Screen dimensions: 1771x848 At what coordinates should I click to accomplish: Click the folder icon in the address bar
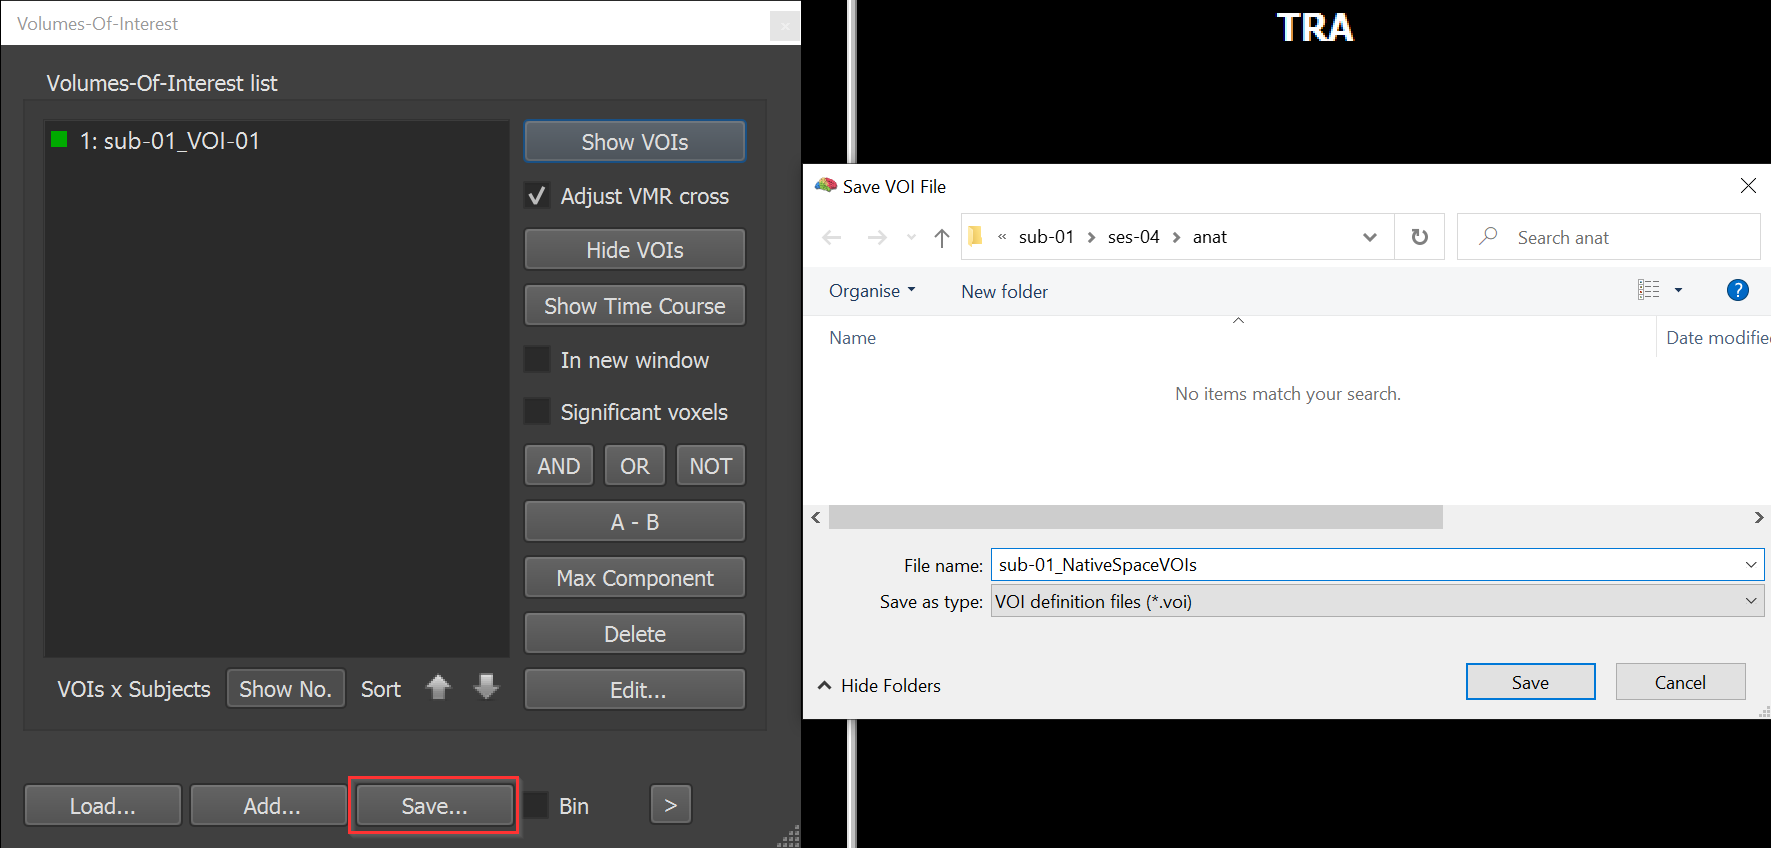tap(976, 236)
